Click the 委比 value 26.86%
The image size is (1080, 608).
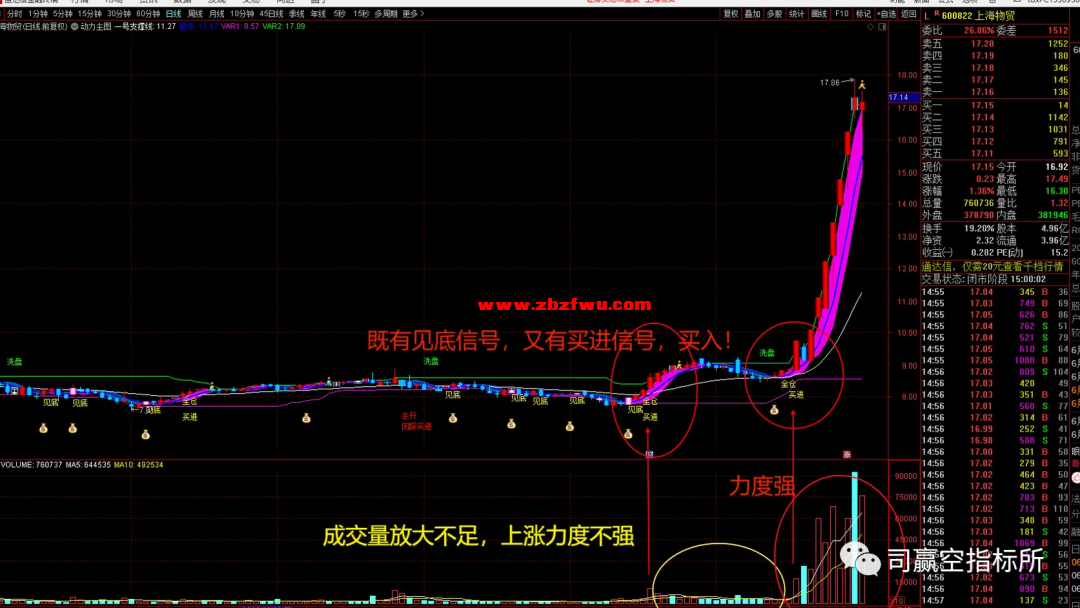click(979, 31)
